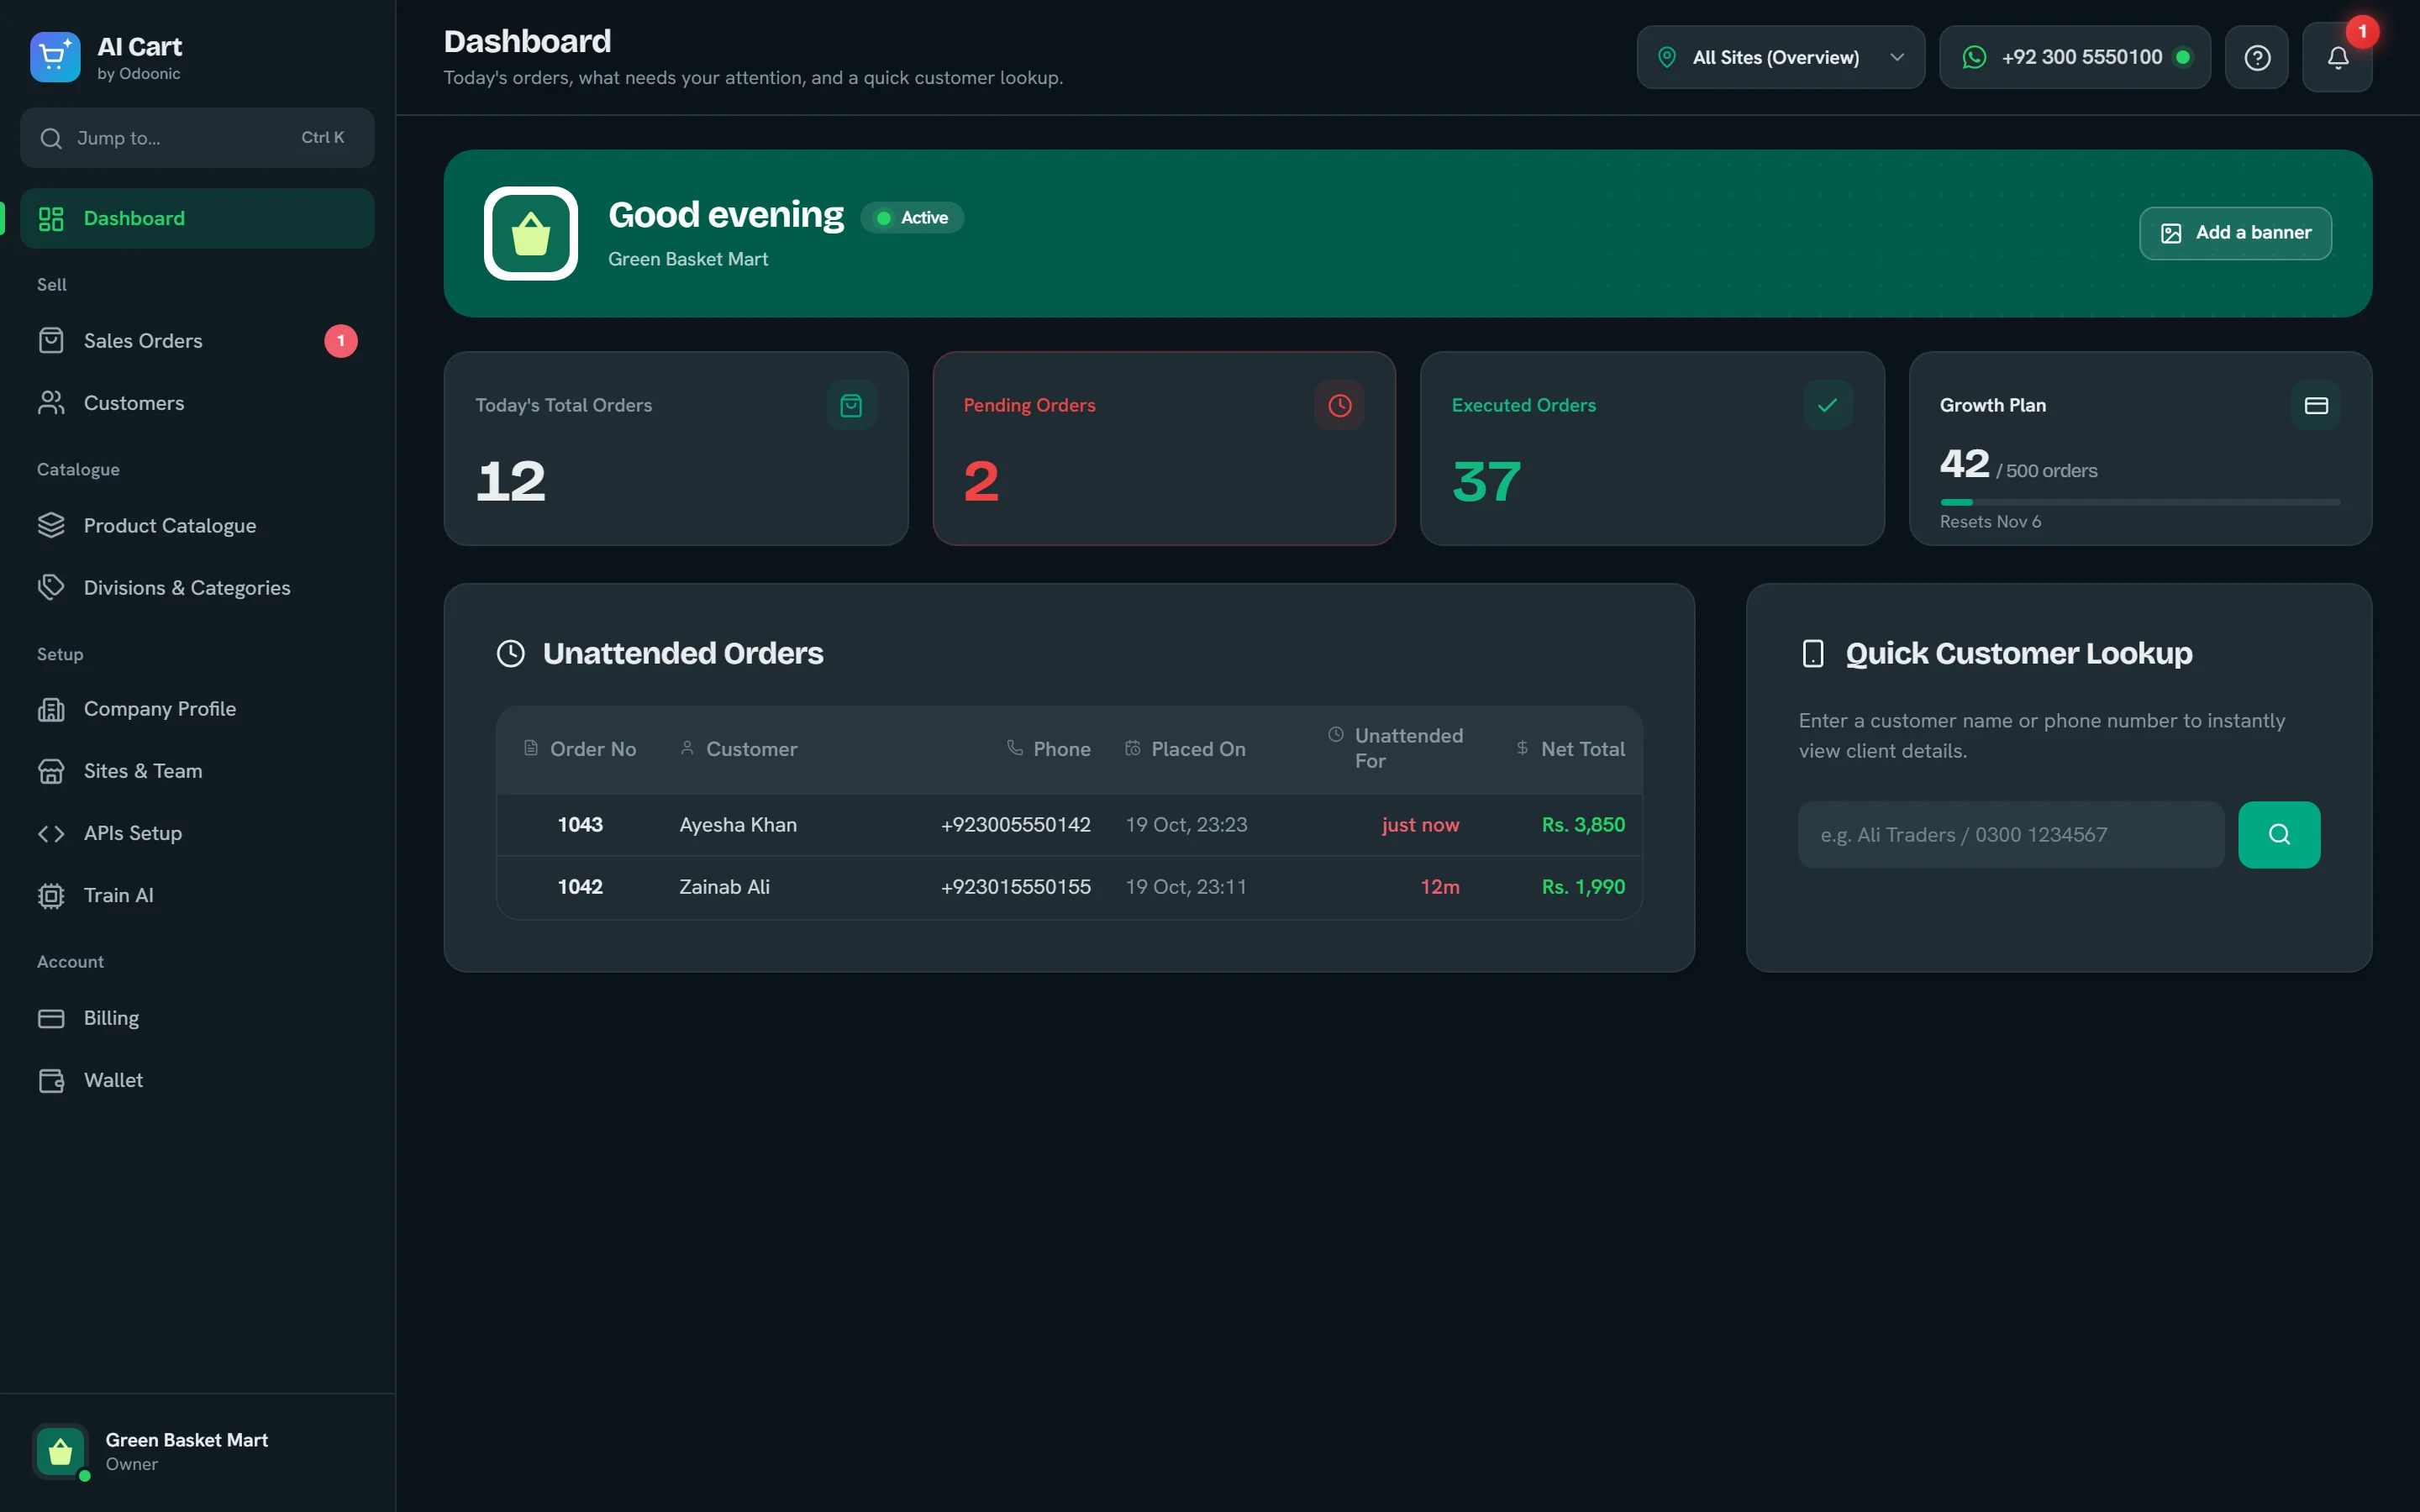Click the Unattended For column header
Image resolution: width=2420 pixels, height=1512 pixels.
click(1395, 748)
